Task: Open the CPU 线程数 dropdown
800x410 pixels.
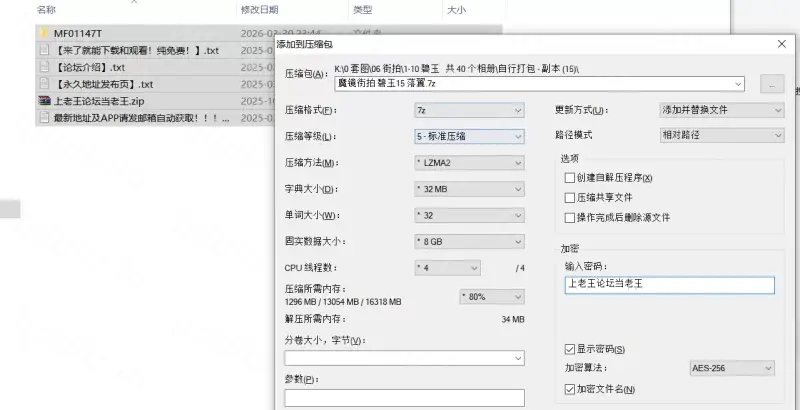Action: click(x=447, y=268)
